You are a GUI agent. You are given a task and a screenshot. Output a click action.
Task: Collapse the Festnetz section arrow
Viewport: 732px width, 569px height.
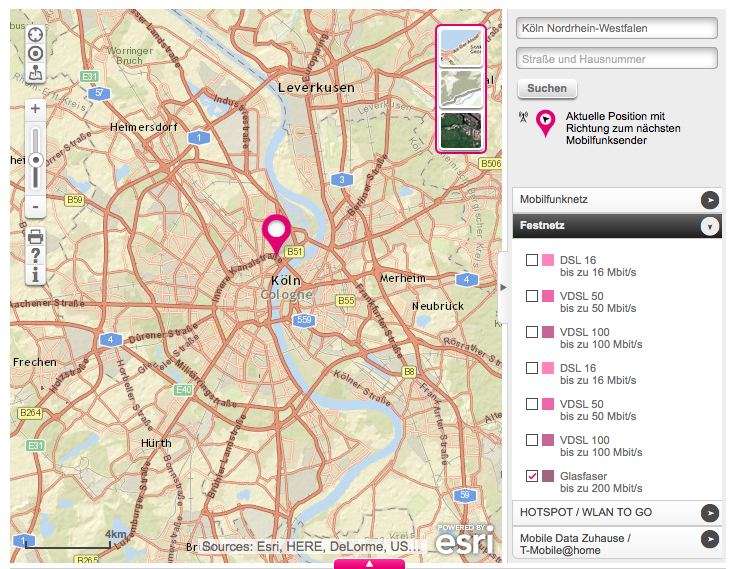point(710,226)
